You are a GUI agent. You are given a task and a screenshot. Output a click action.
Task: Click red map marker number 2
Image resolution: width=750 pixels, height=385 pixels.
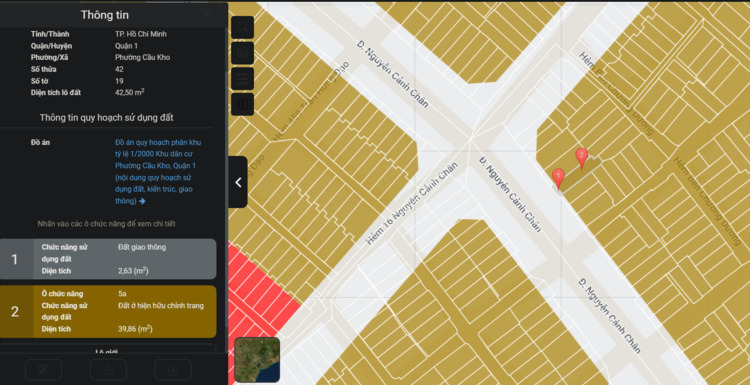pyautogui.click(x=582, y=158)
